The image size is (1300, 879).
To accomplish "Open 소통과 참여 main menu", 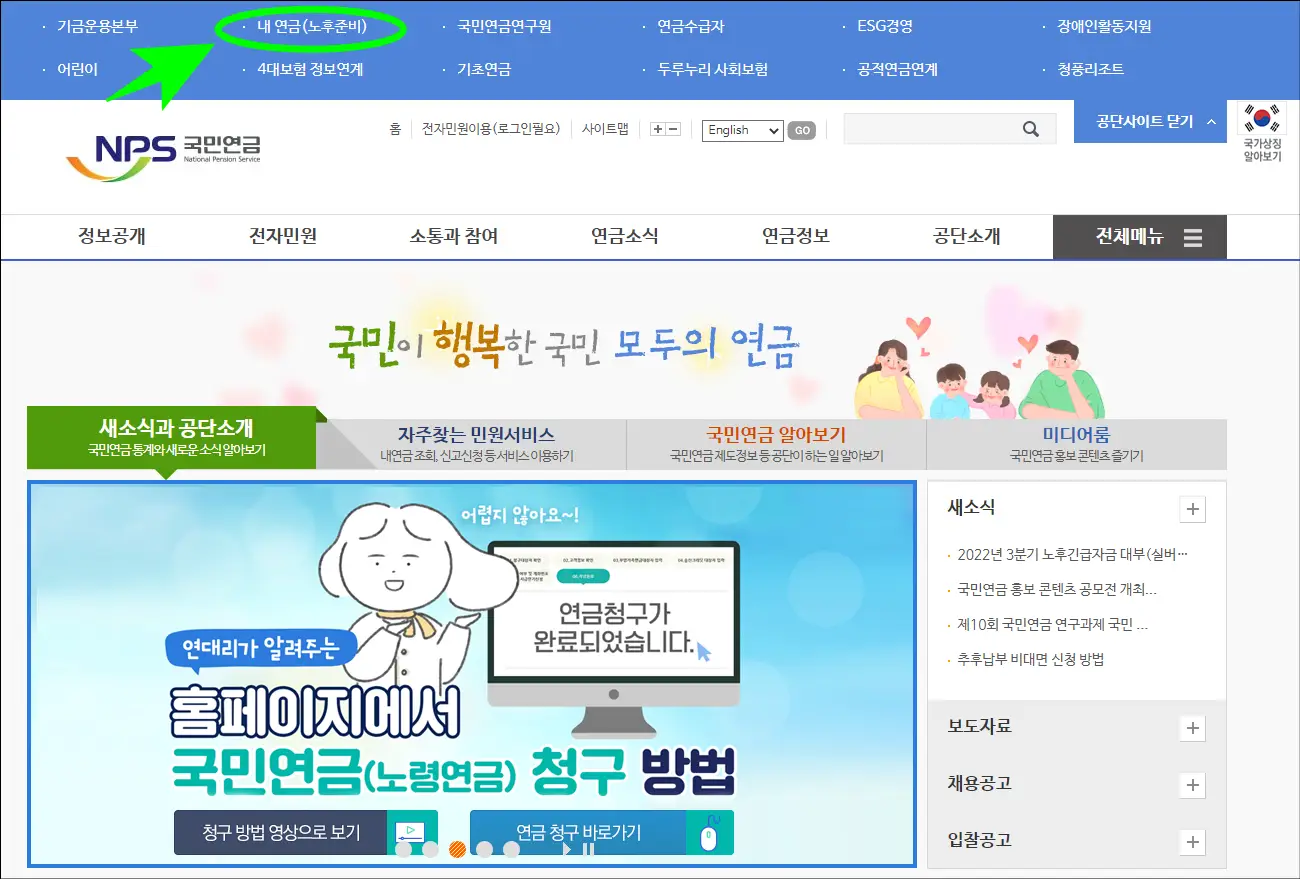I will (454, 237).
